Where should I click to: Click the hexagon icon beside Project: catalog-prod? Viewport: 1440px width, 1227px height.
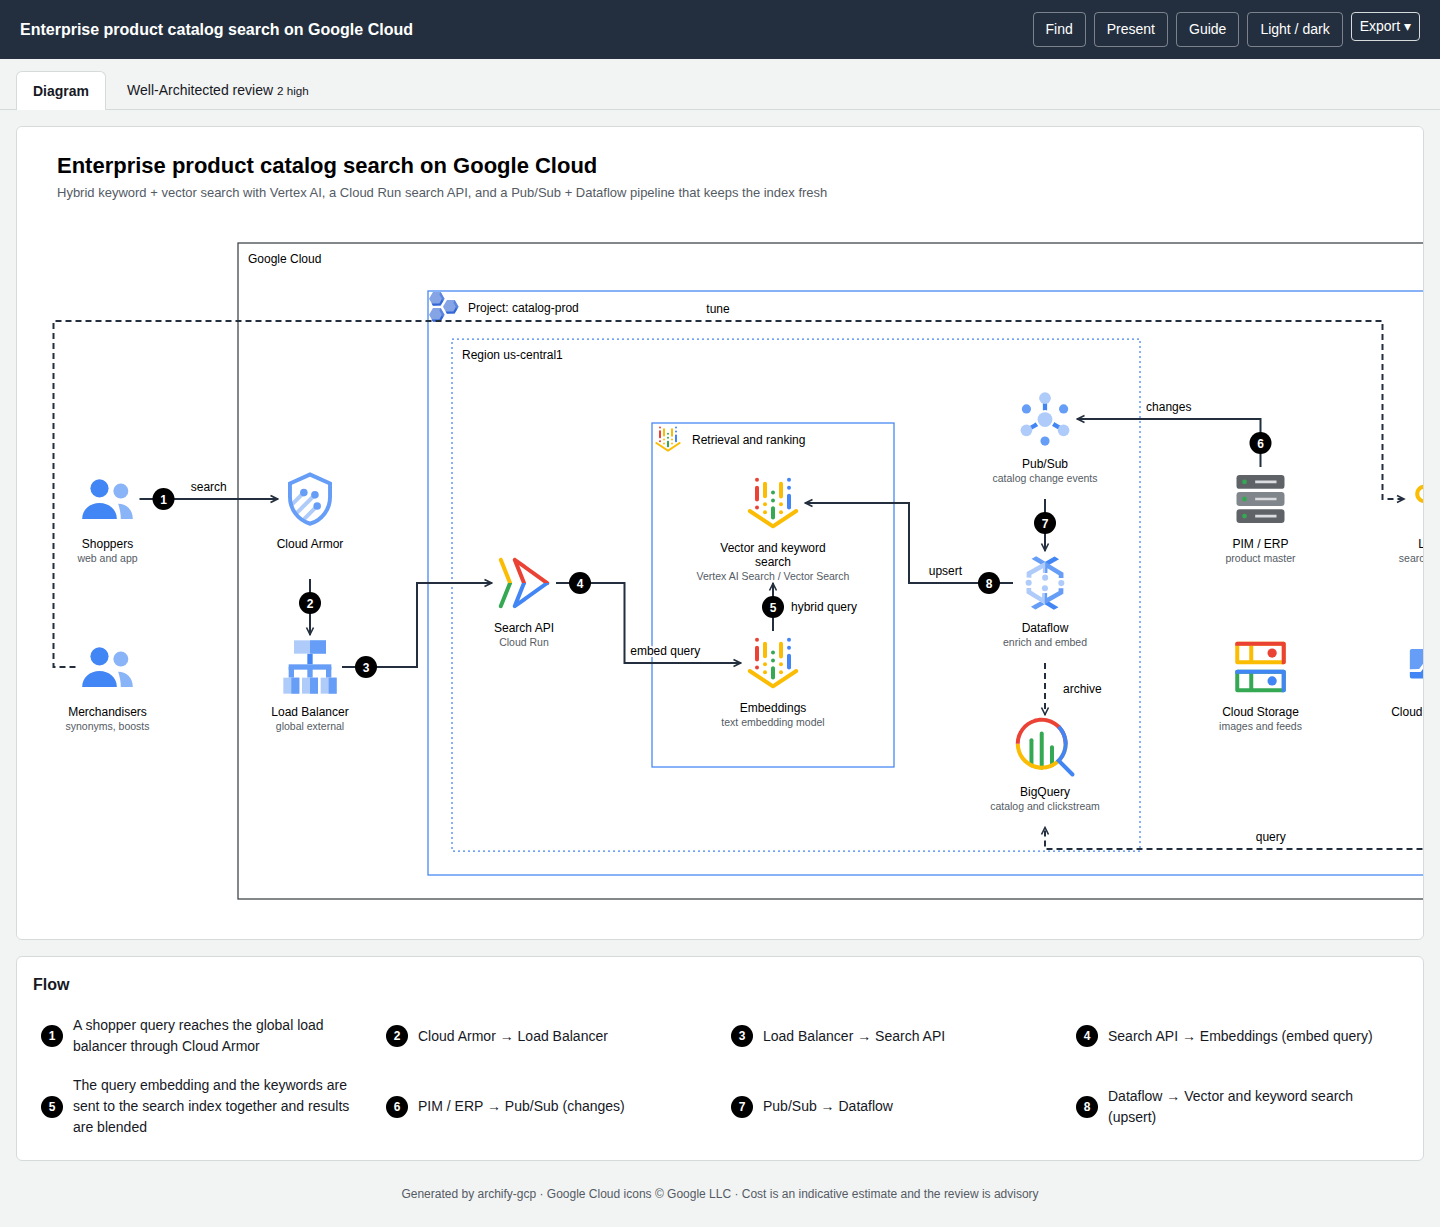click(x=443, y=306)
